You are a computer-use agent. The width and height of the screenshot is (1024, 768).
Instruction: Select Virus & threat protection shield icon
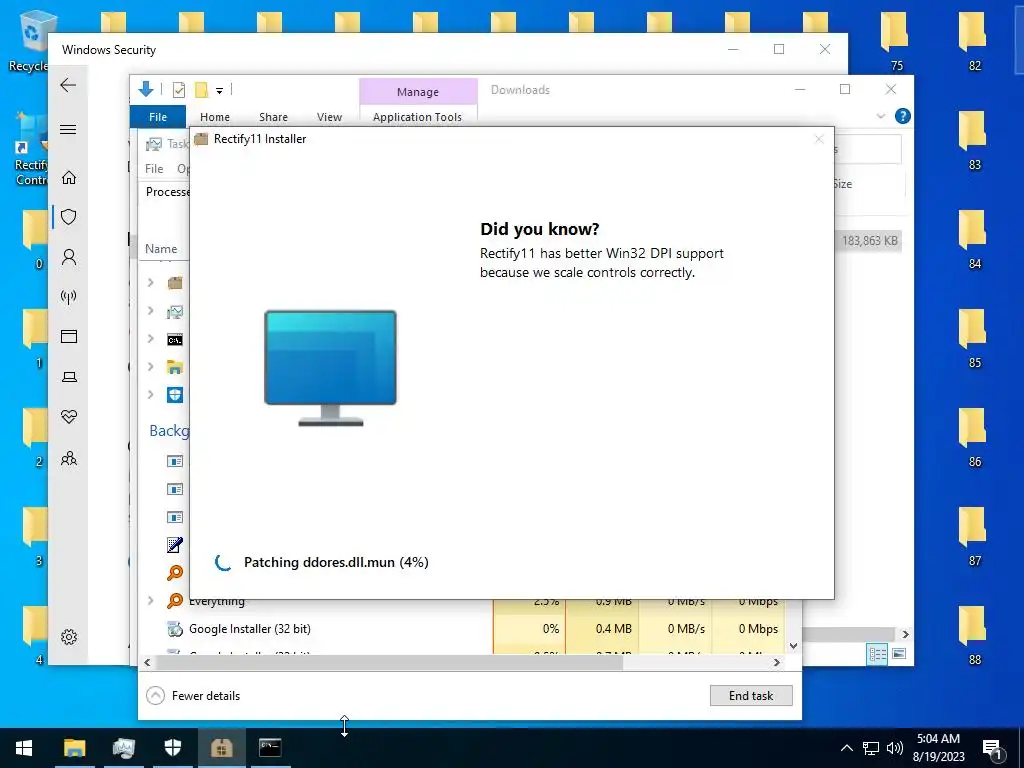click(69, 217)
